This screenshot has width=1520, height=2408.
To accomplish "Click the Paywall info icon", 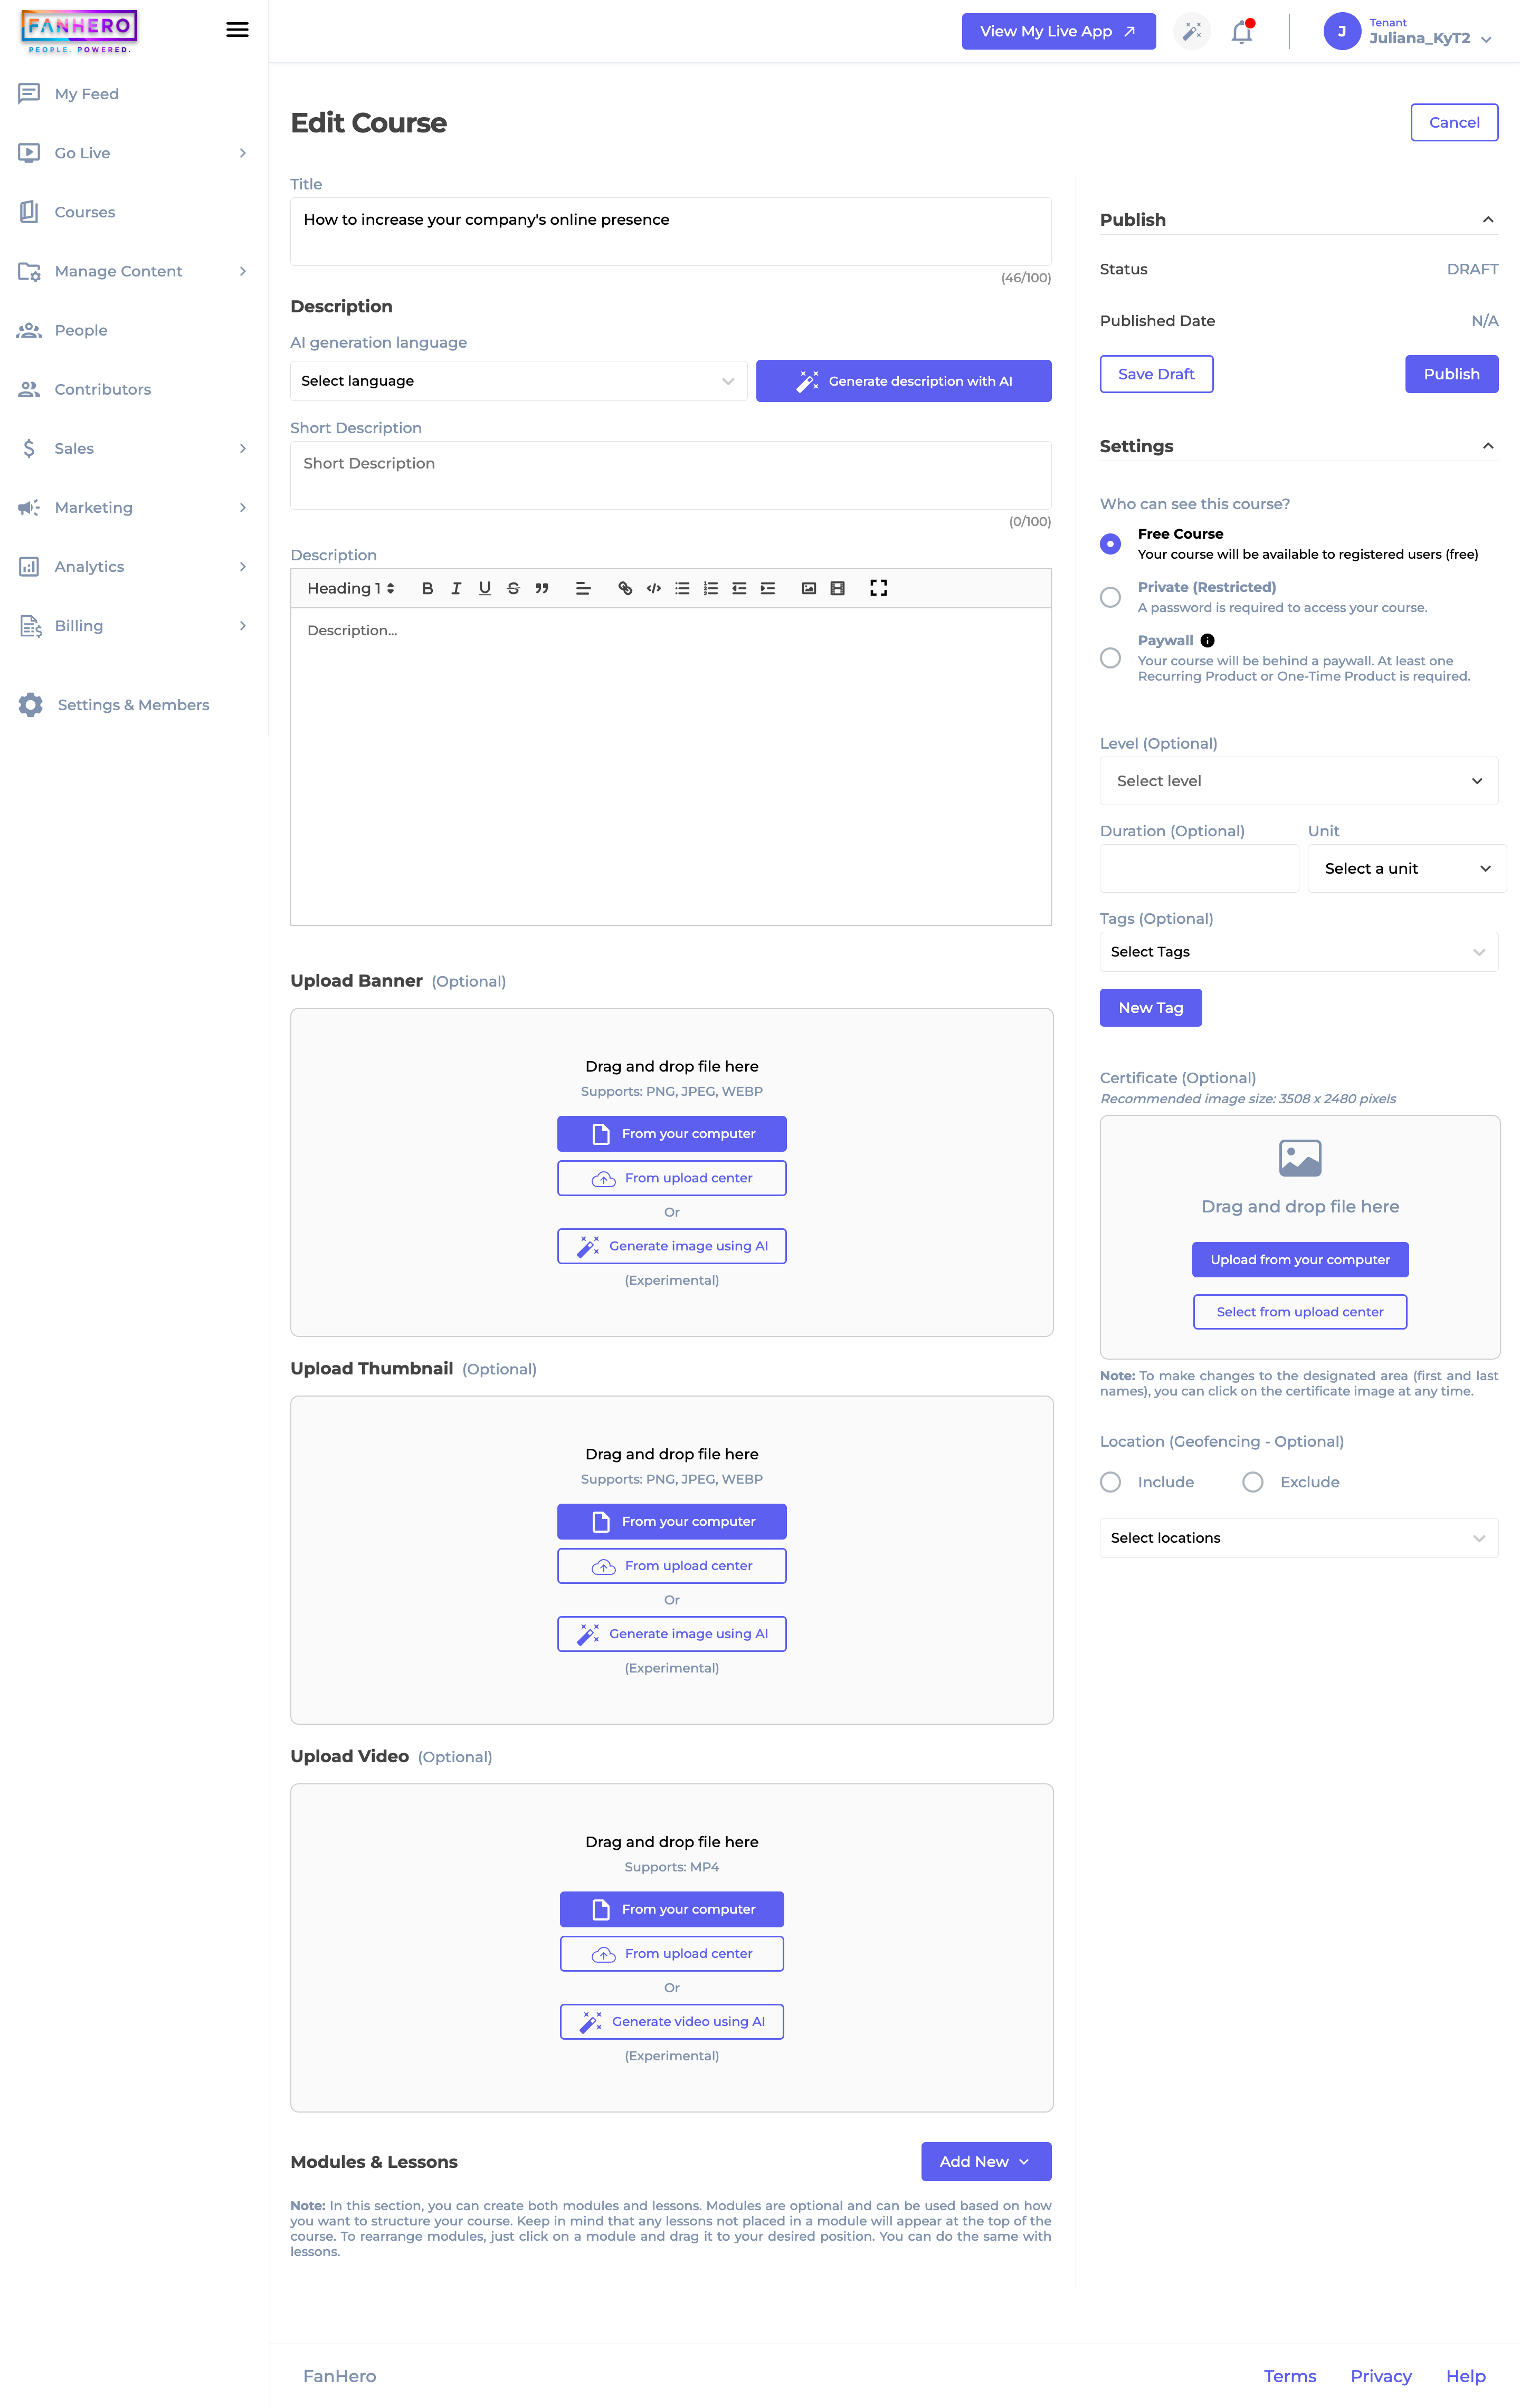I will pos(1207,640).
